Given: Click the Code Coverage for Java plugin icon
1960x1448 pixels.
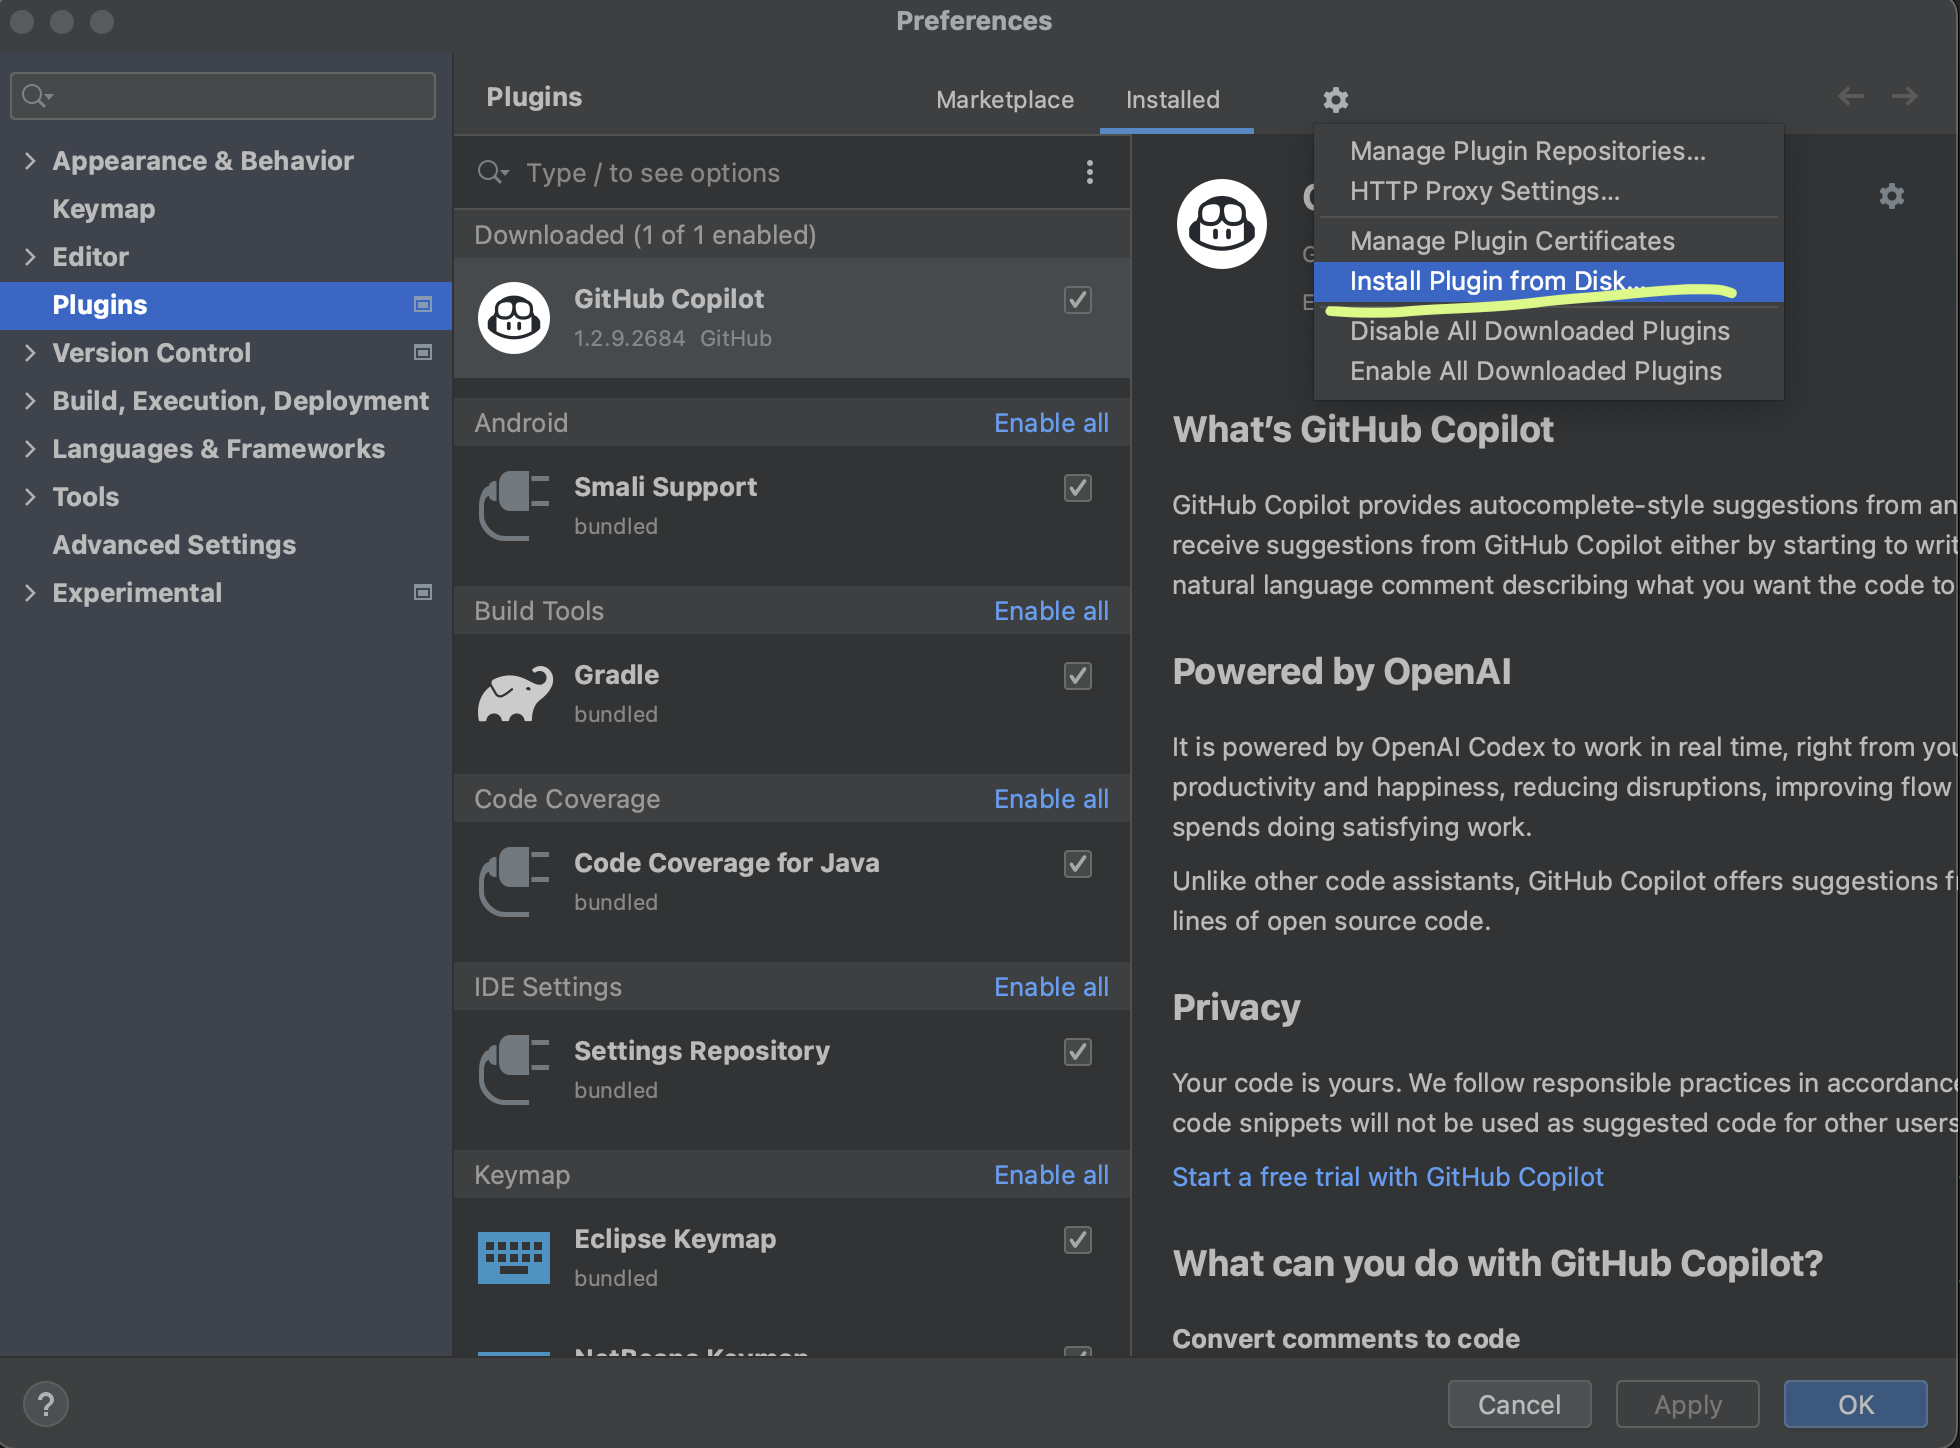Looking at the screenshot, I should (514, 882).
